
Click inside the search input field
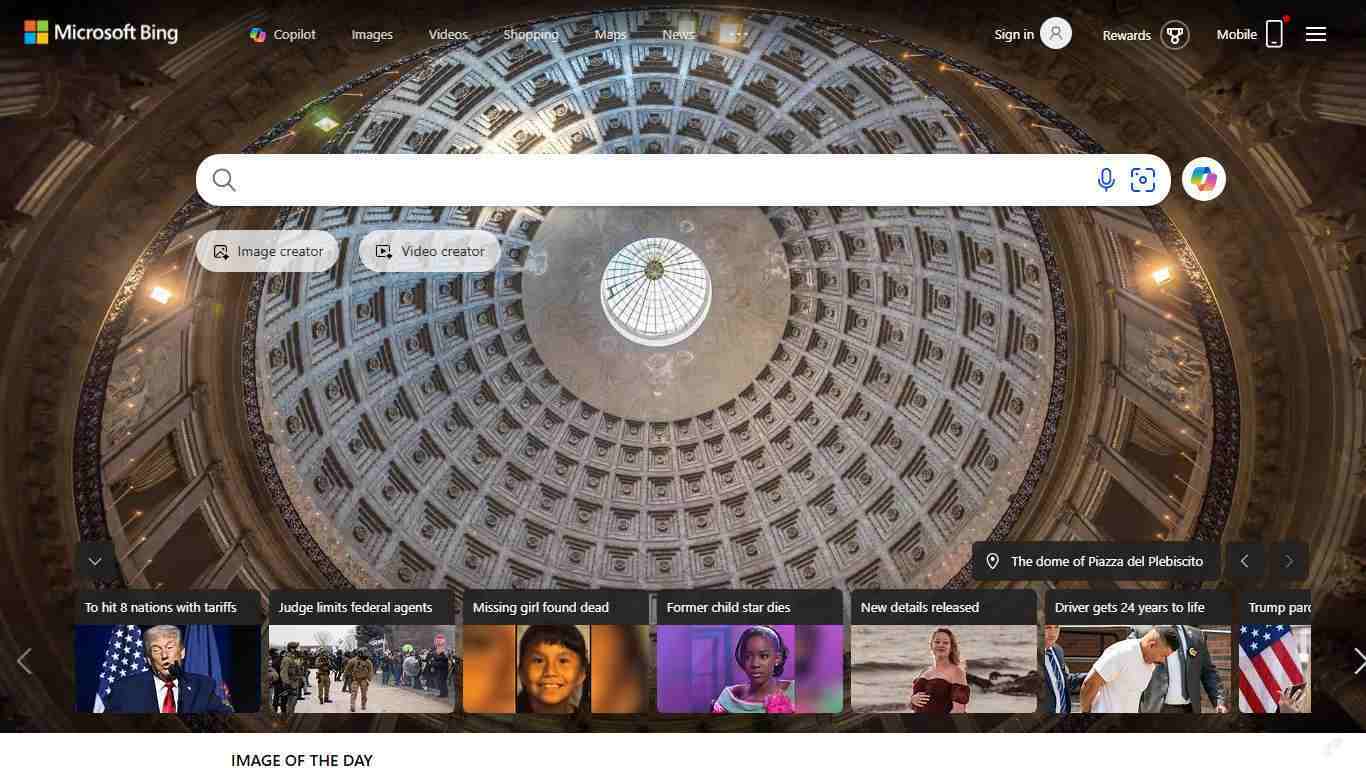(x=650, y=180)
